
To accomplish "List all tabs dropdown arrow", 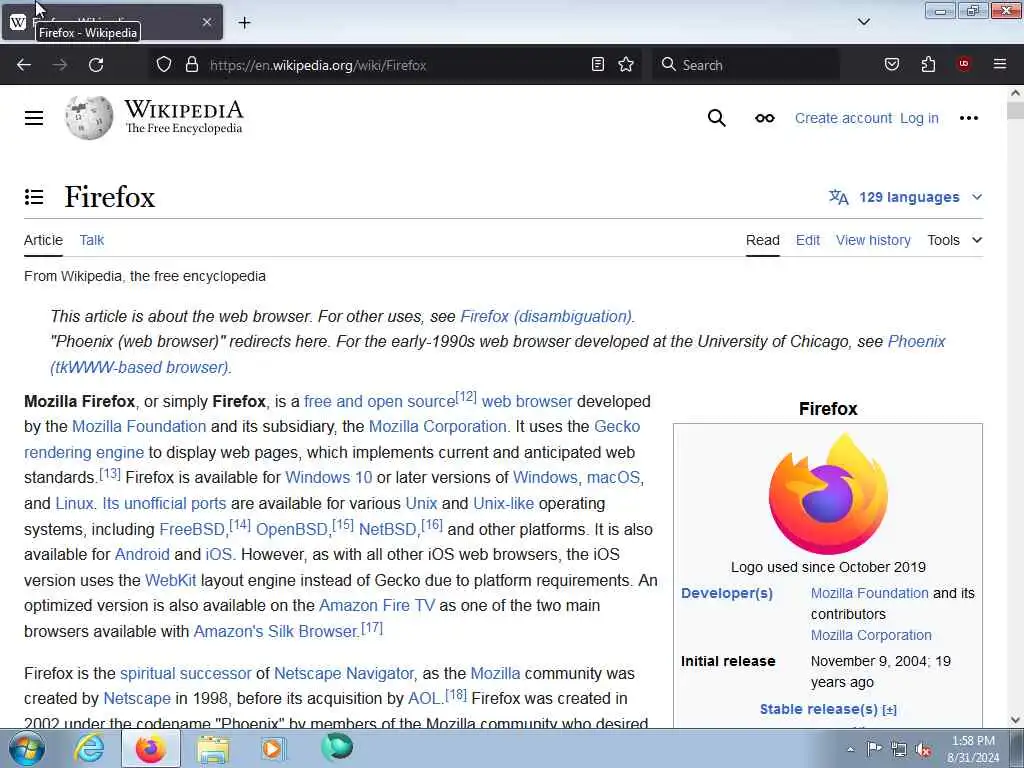I will [x=863, y=22].
